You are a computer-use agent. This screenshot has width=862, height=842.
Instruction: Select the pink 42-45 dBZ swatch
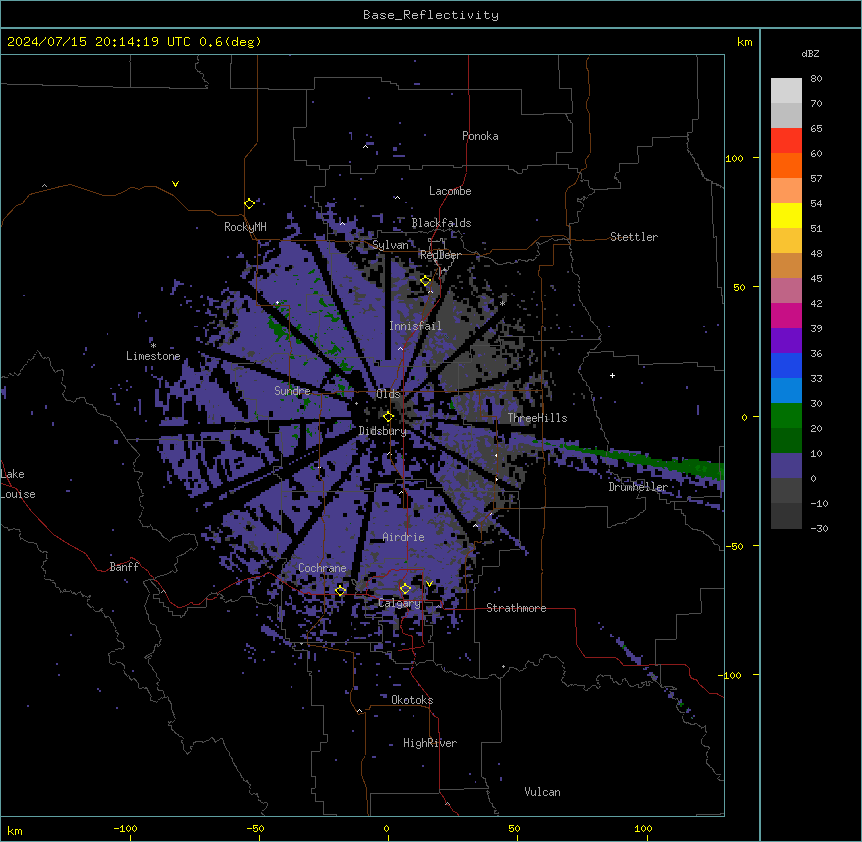786,291
